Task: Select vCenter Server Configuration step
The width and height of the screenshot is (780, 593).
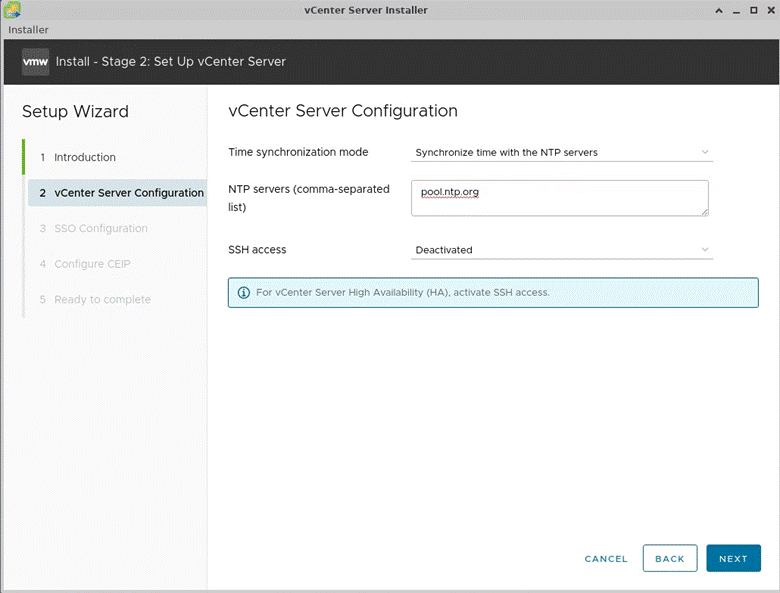Action: (117, 193)
